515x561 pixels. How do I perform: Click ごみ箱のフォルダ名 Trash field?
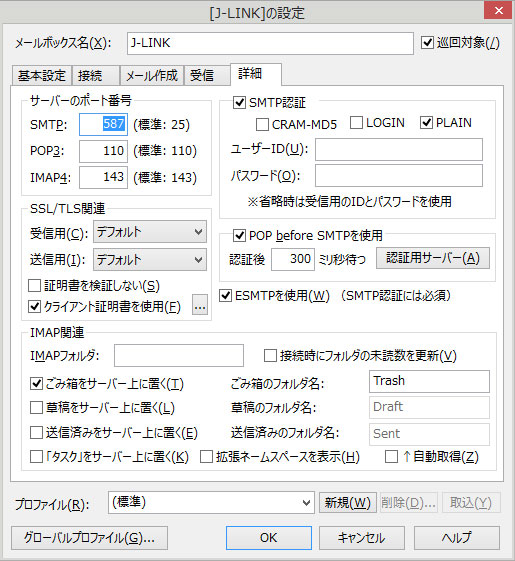pyautogui.click(x=429, y=381)
